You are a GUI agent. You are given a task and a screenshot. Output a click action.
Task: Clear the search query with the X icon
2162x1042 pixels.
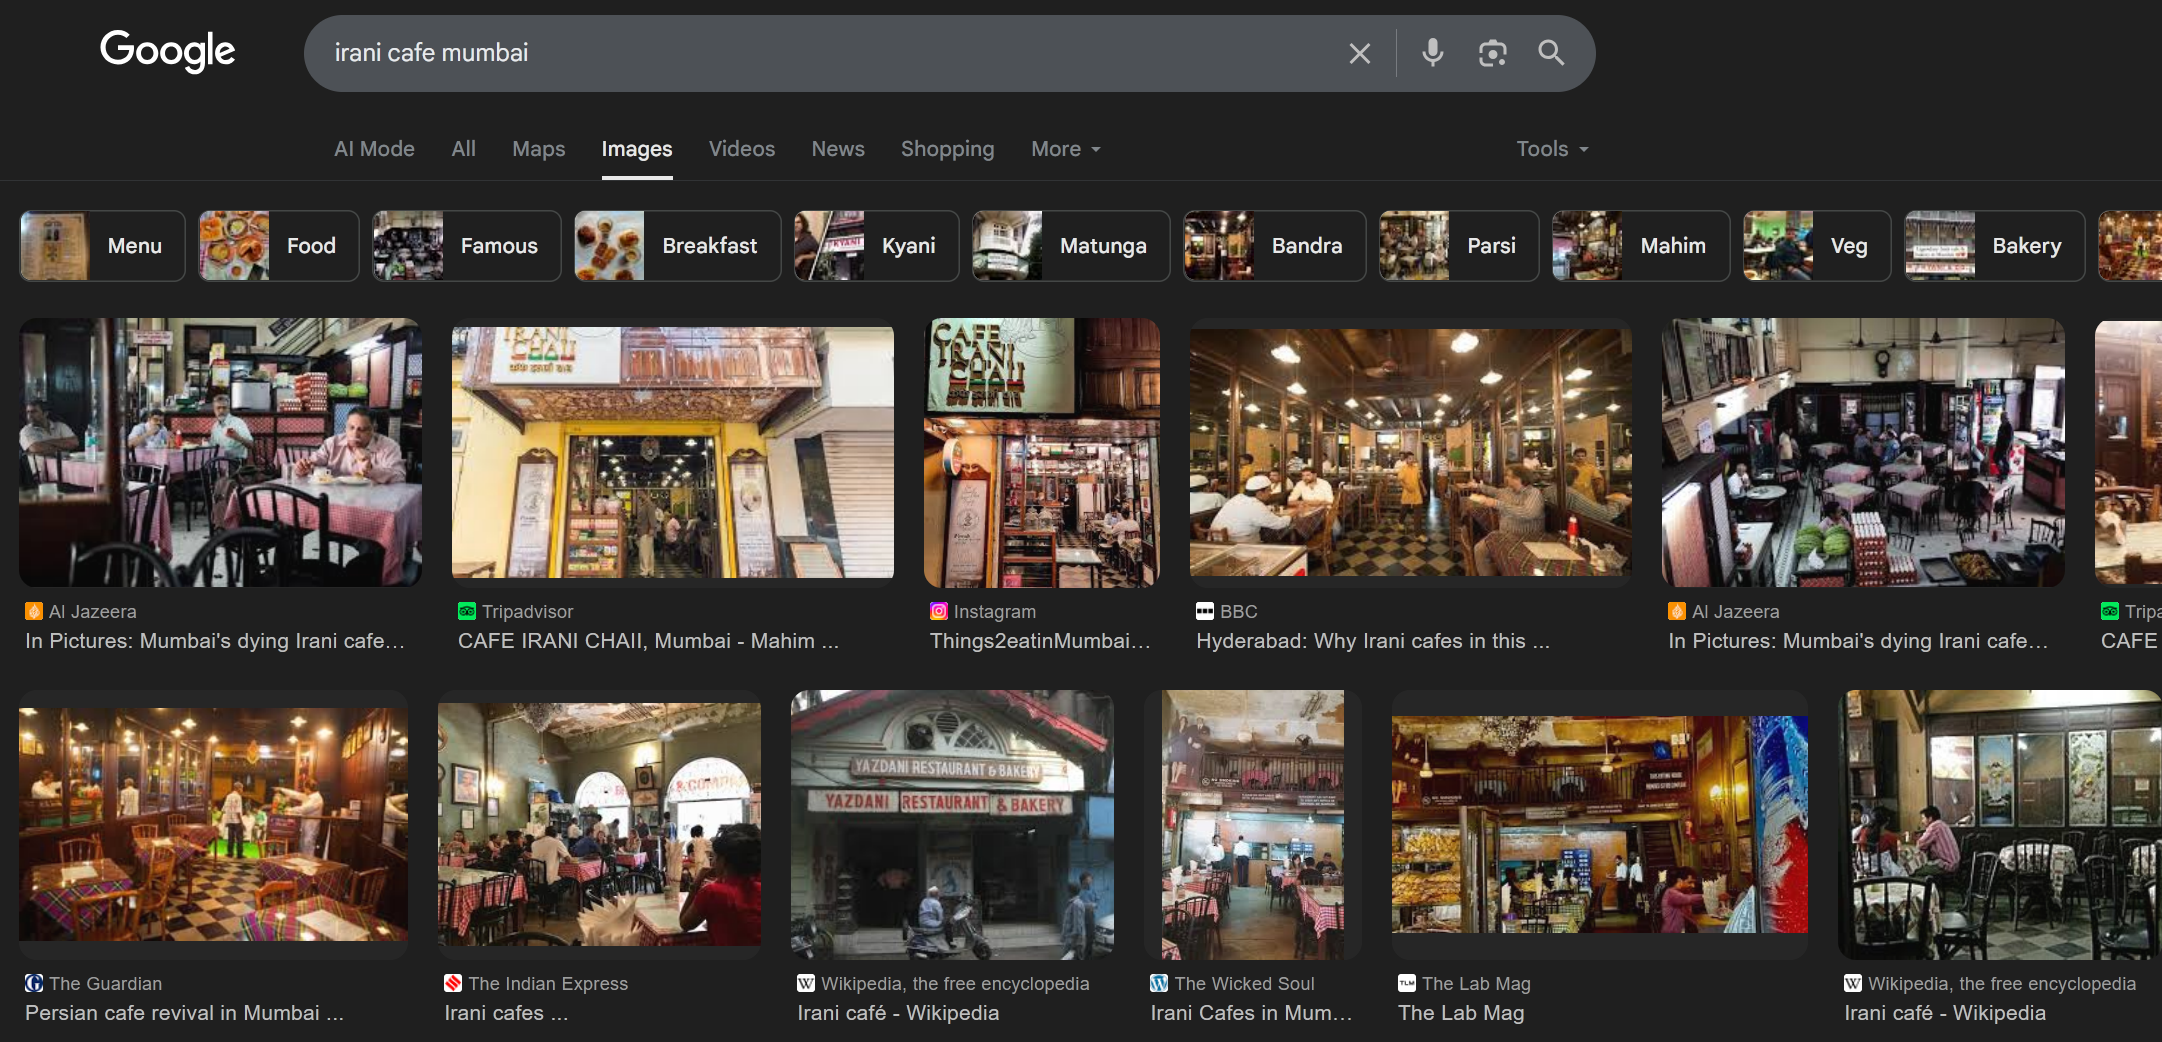pyautogui.click(x=1359, y=53)
